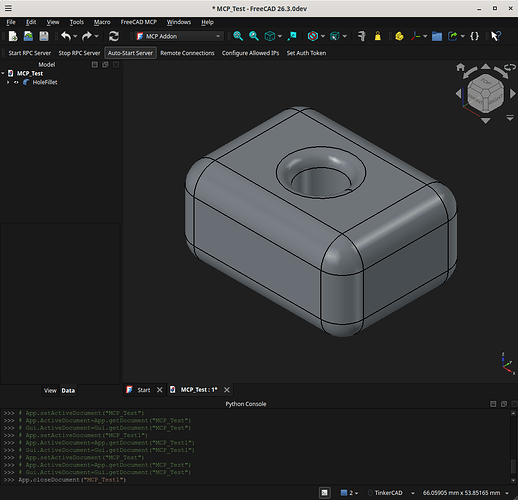Image resolution: width=518 pixels, height=500 pixels.
Task: Create a new document with the New icon
Action: pos(13,36)
